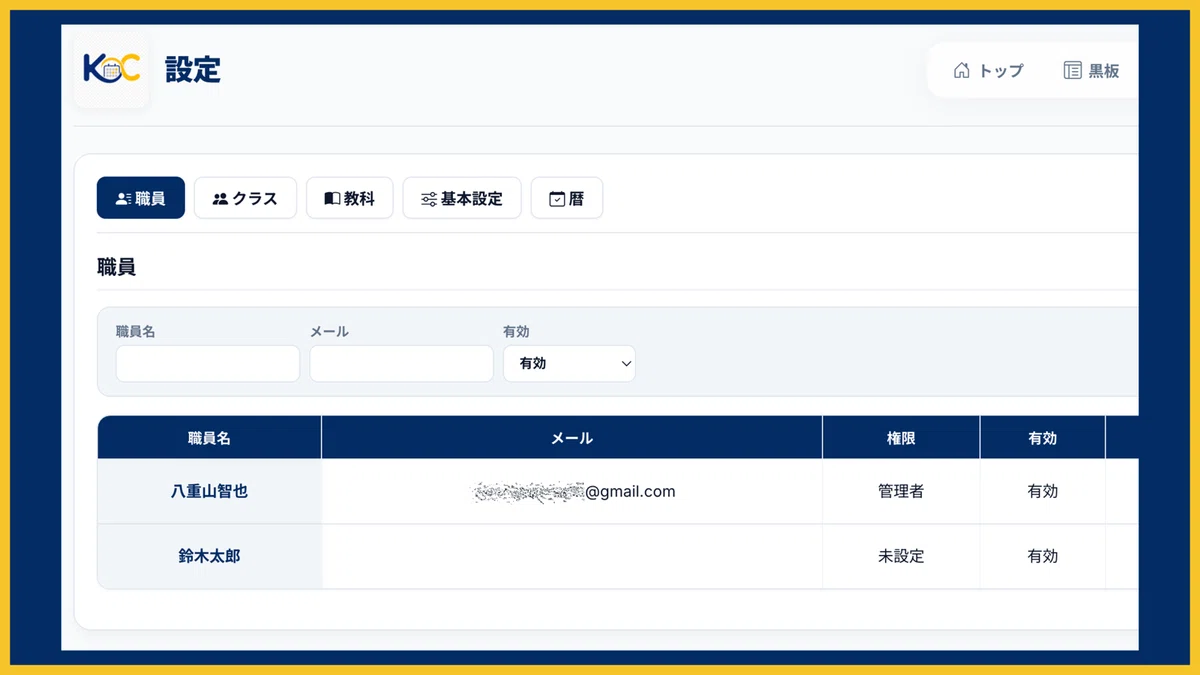The image size is (1200, 675).
Task: Open the 黒板 page
Action: (1091, 71)
